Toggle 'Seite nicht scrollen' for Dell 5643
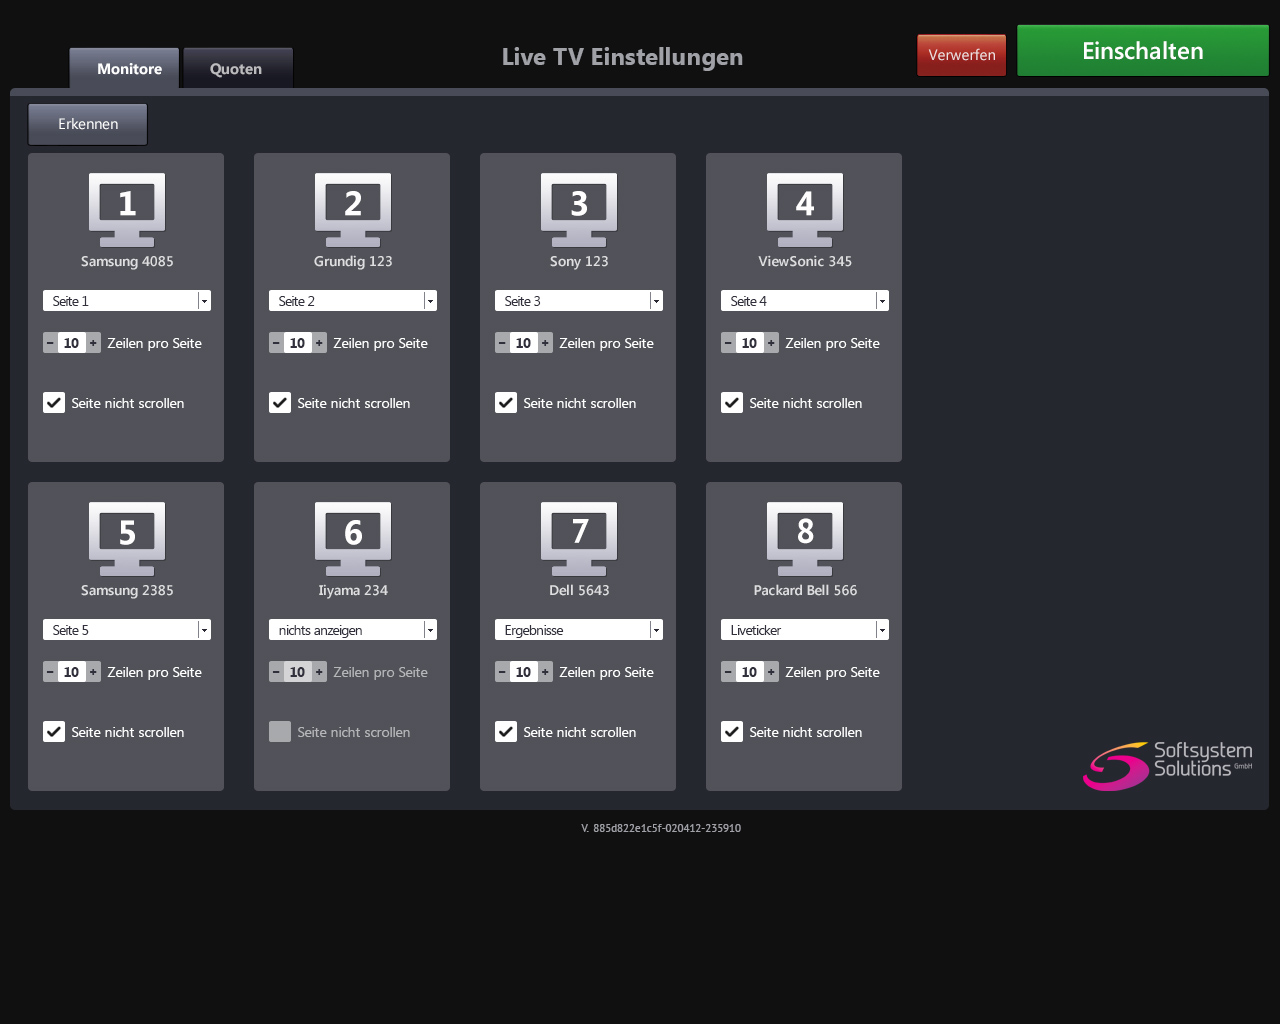 (506, 732)
